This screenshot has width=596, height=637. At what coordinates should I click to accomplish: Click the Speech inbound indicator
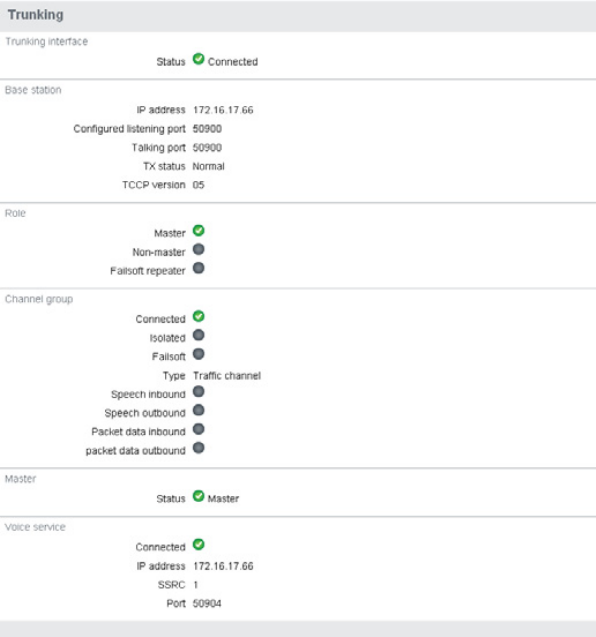click(x=198, y=392)
